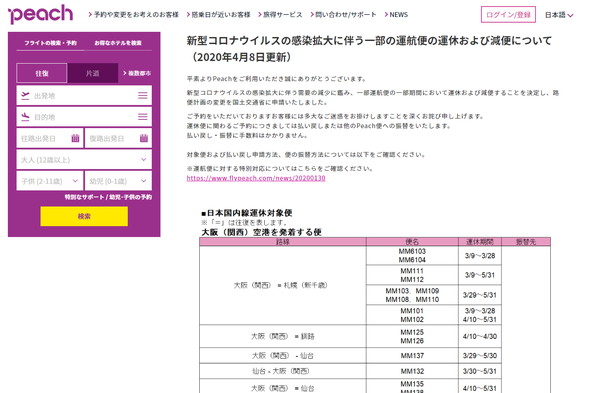Click the 3/29～5/30 period cell
Viewport: 590px width, 393px height.
pyautogui.click(x=480, y=355)
